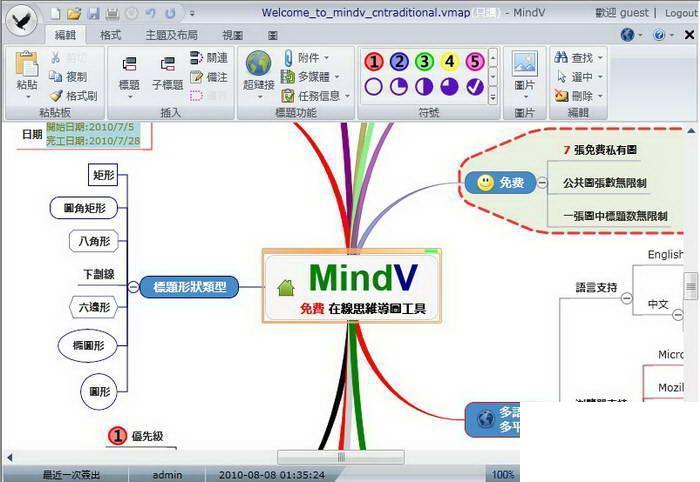700x482 pixels.
Task: Save the map with the floppy disk icon
Action: [x=93, y=13]
